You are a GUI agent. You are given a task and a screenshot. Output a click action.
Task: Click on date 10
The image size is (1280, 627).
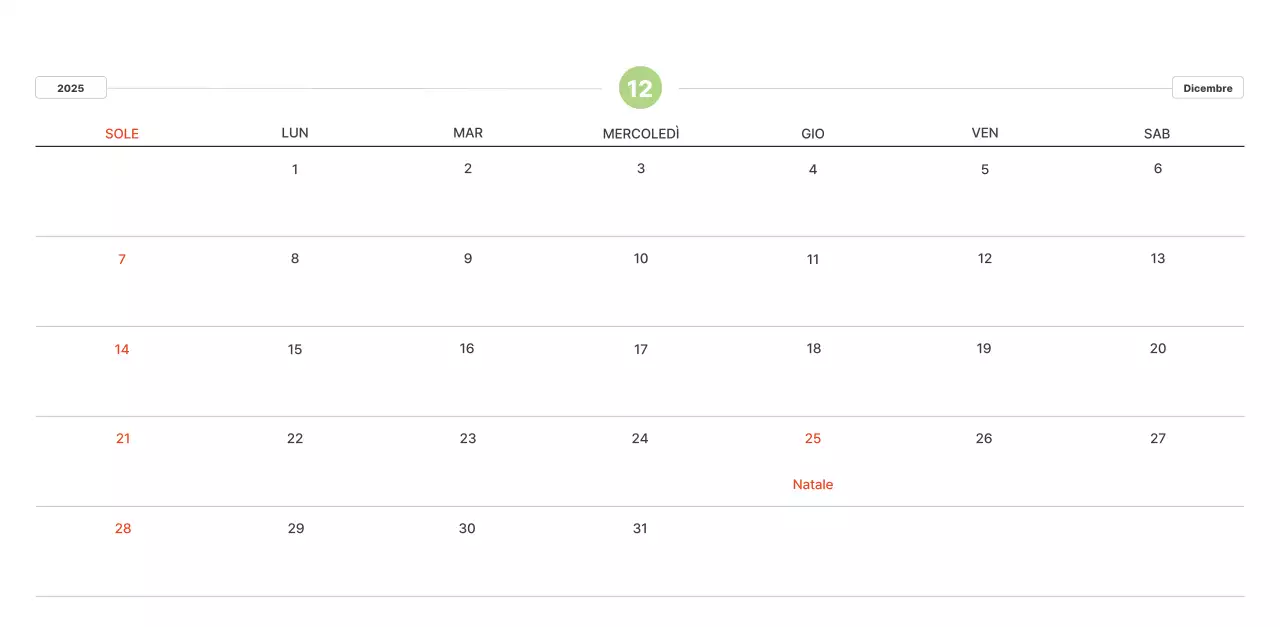coord(640,258)
